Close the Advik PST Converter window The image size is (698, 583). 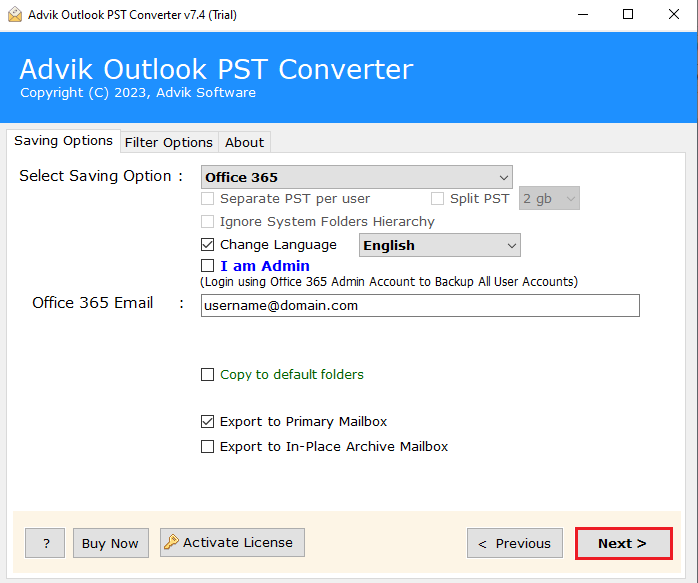point(674,15)
